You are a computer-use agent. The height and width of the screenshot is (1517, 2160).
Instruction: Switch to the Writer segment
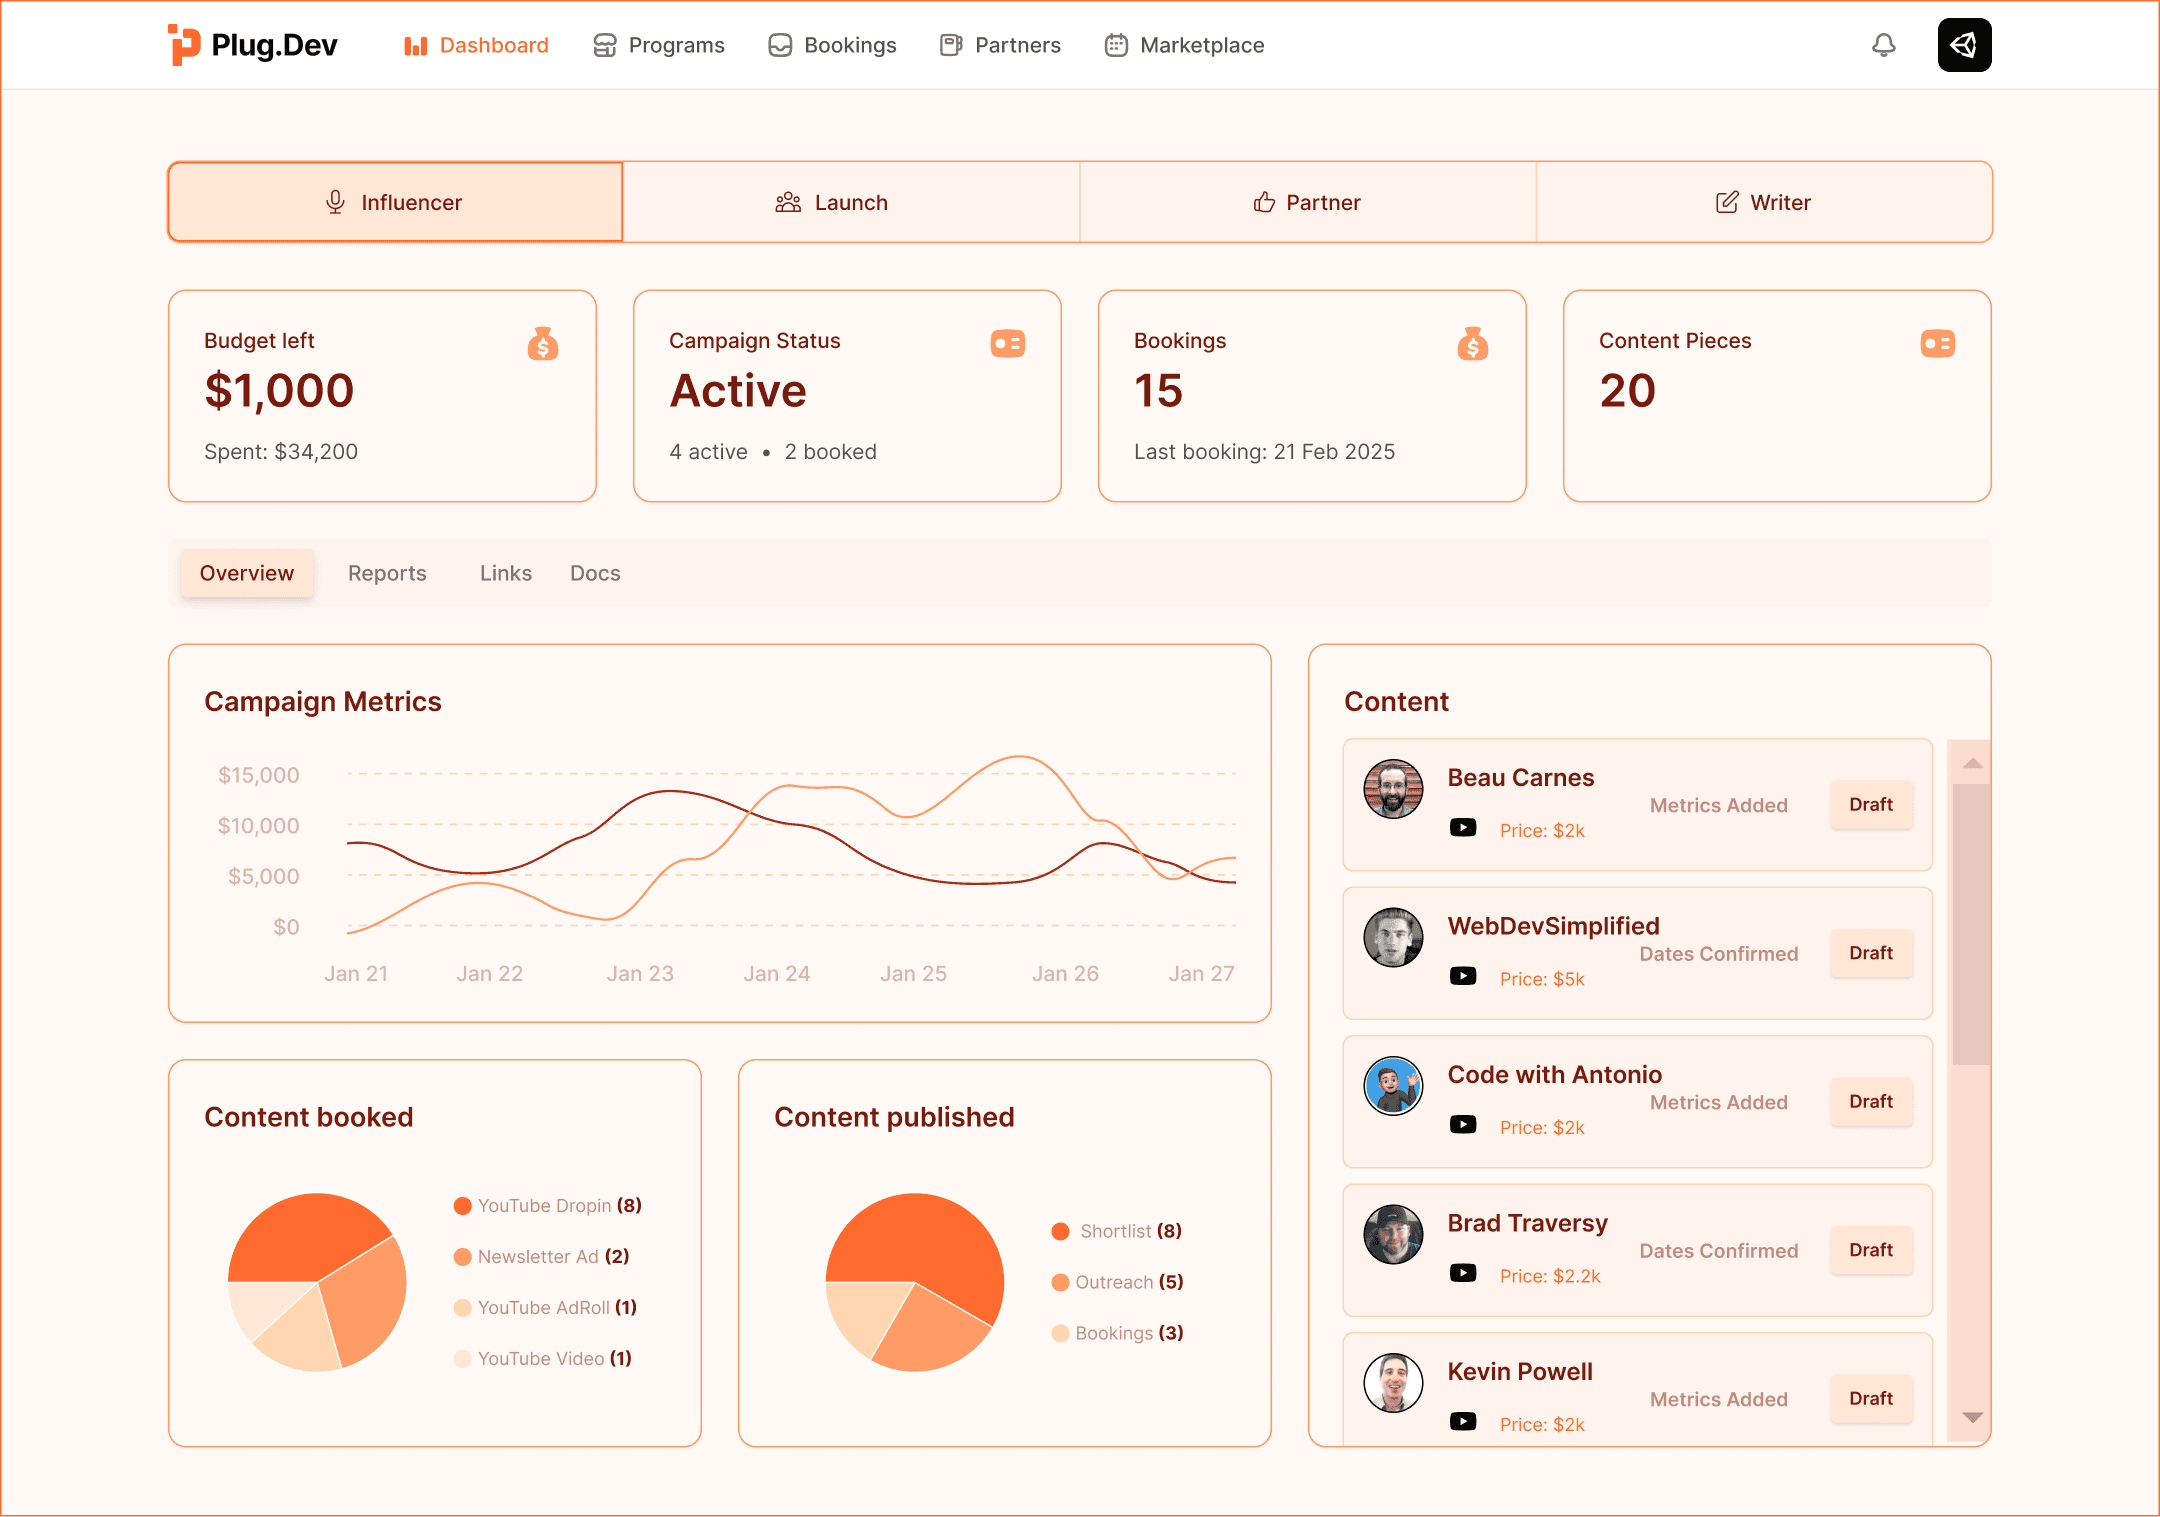pos(1764,202)
